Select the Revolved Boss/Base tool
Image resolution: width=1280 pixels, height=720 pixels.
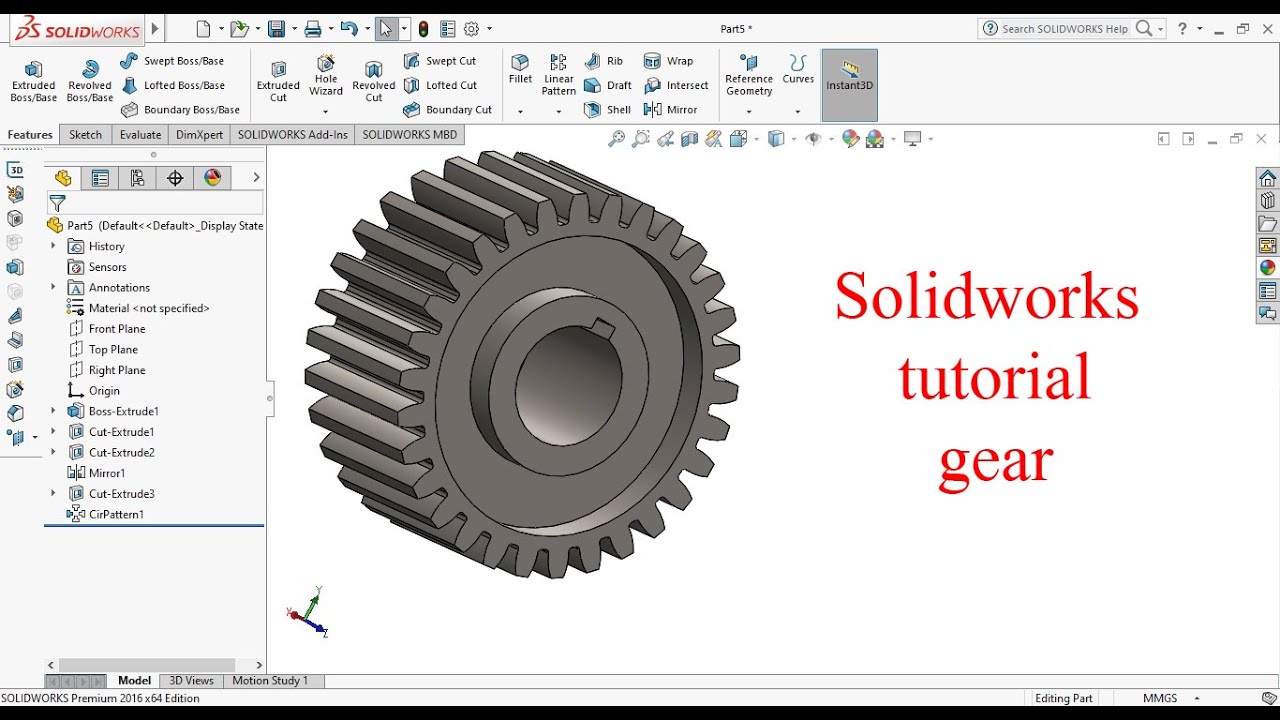tap(90, 80)
